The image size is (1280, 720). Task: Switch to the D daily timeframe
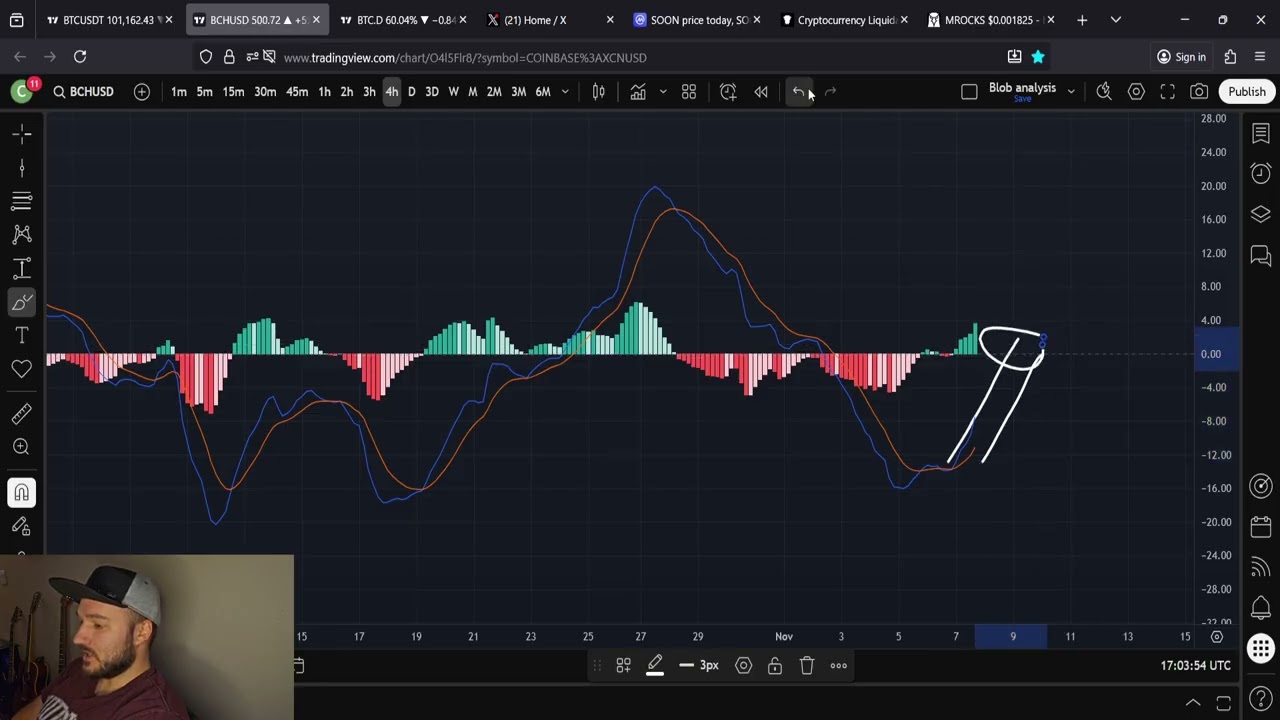411,92
